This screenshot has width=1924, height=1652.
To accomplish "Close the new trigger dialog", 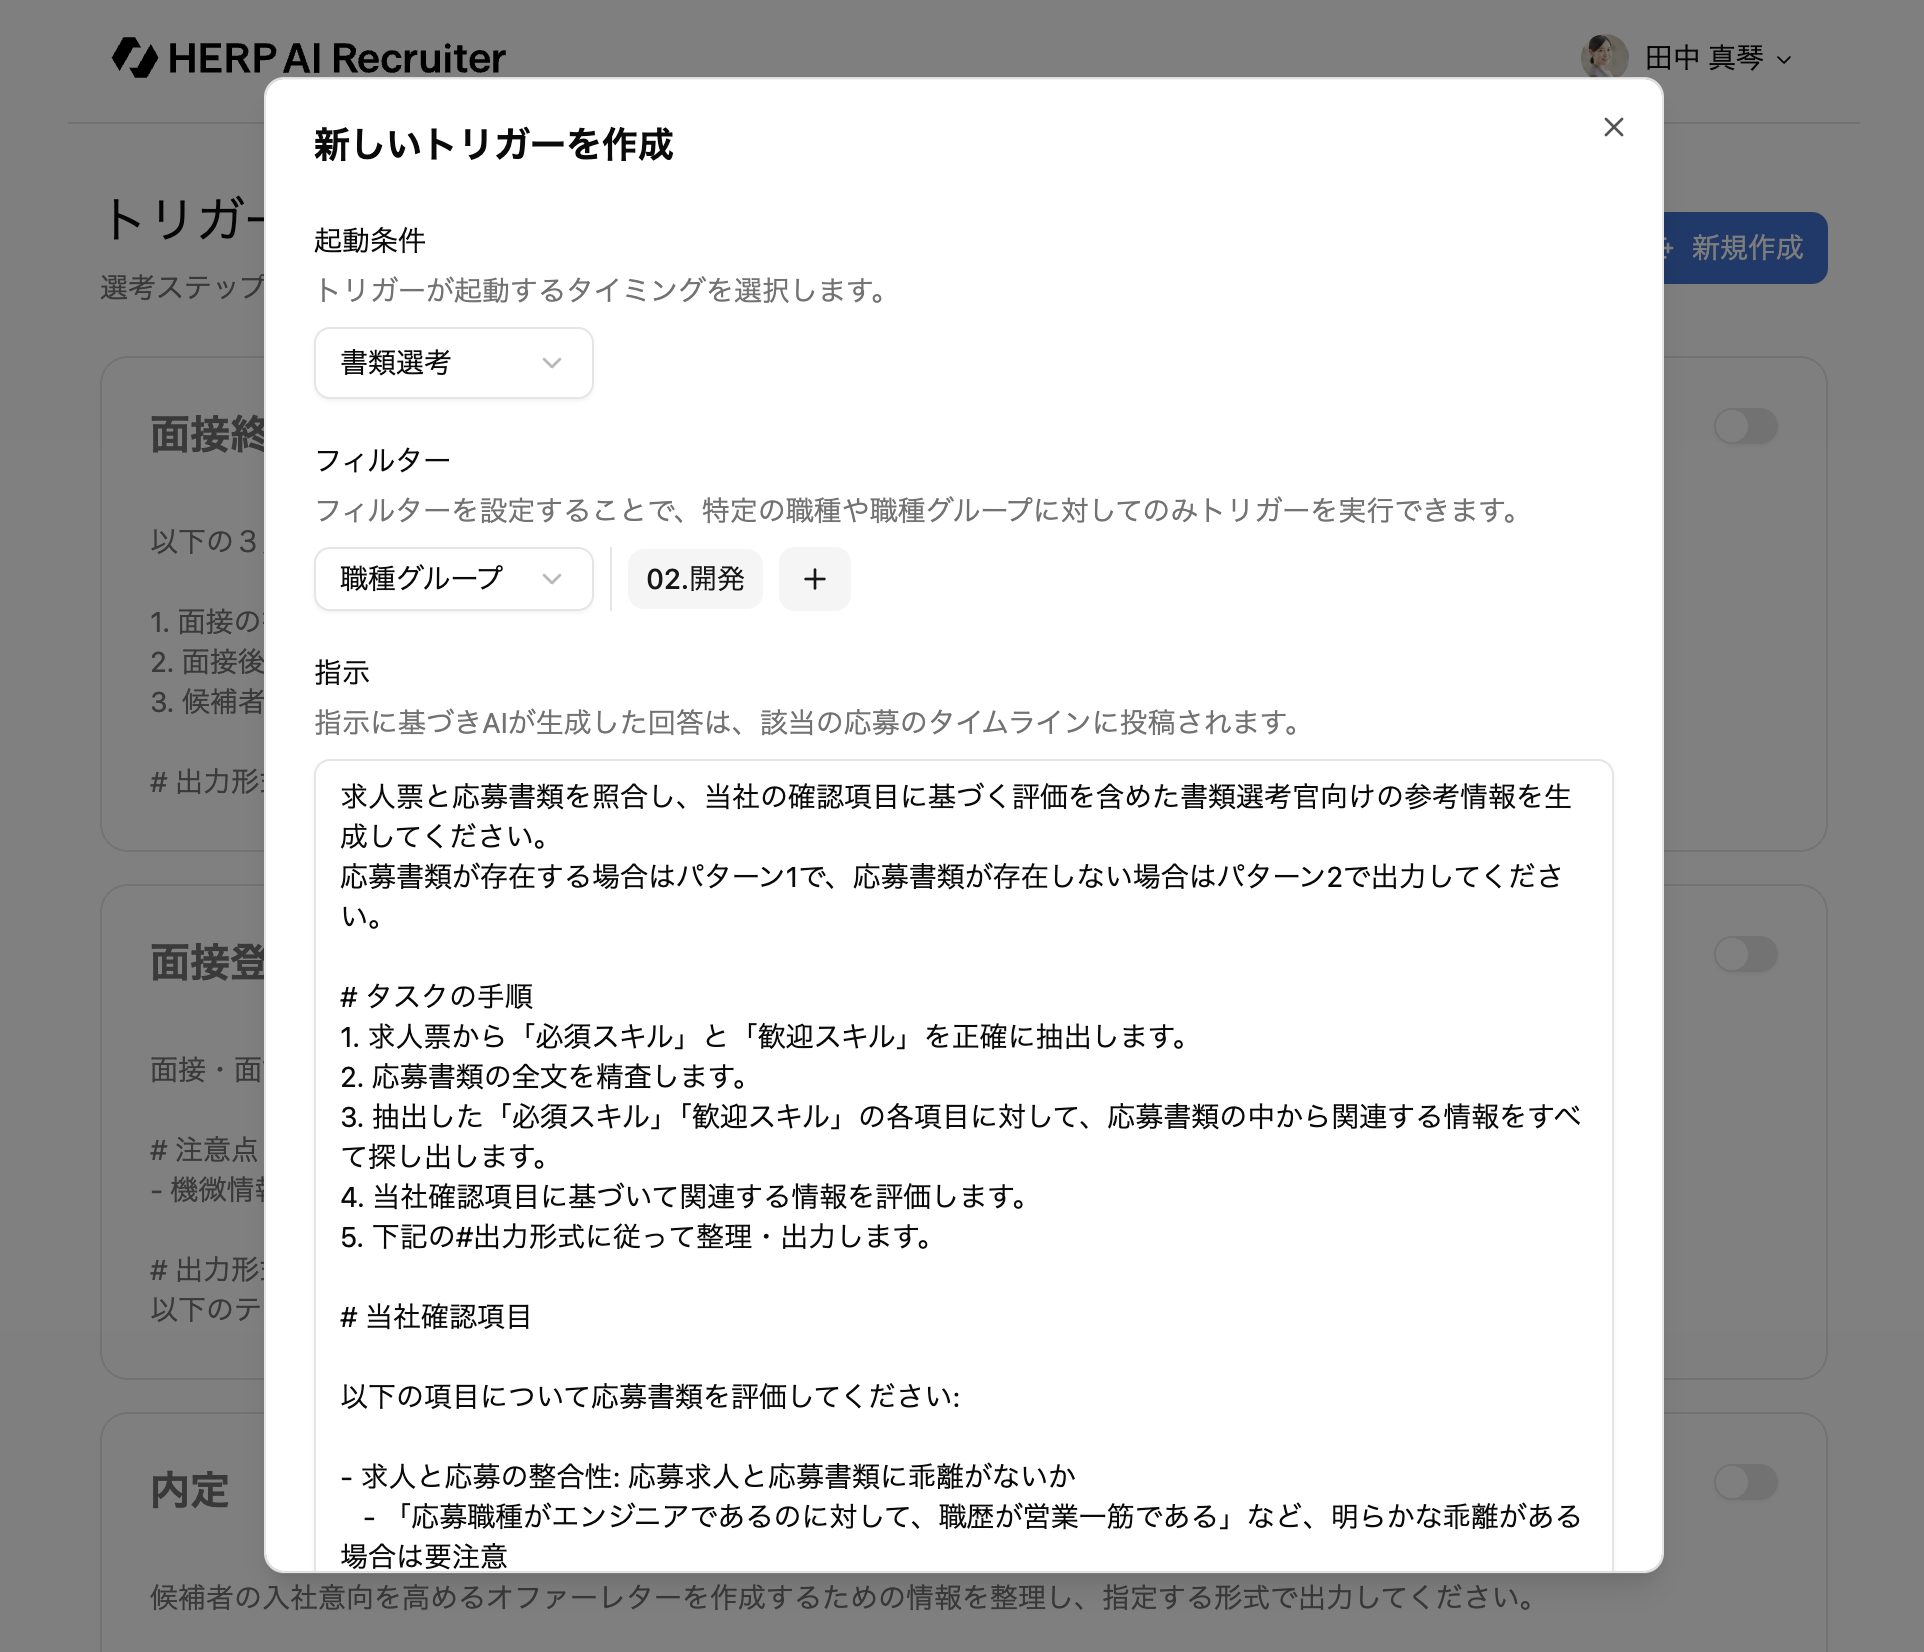I will (x=1613, y=127).
